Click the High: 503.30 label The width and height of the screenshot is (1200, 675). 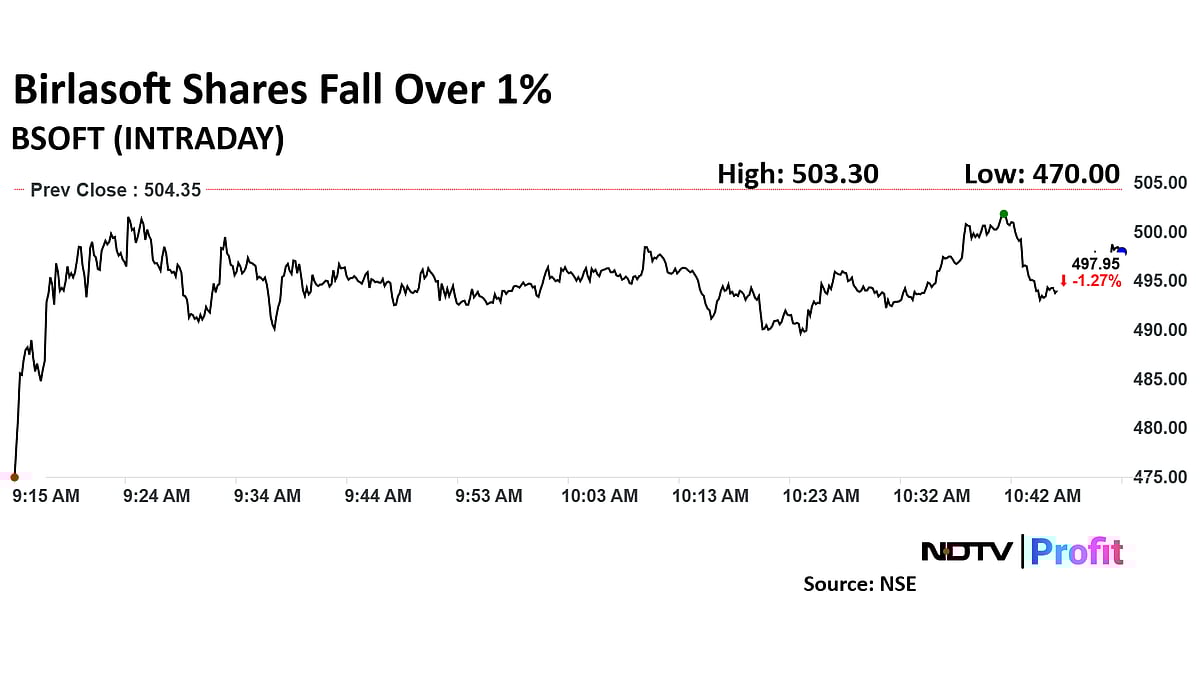[798, 174]
